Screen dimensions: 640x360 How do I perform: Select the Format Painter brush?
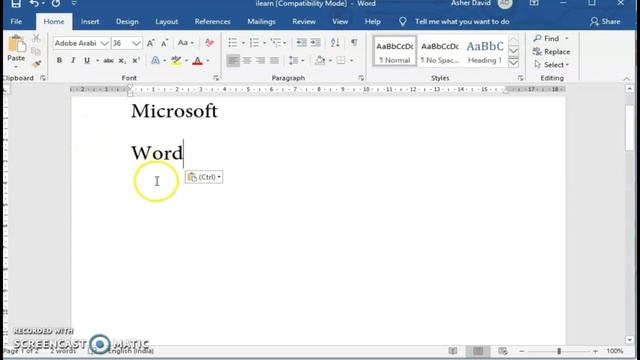(36, 64)
